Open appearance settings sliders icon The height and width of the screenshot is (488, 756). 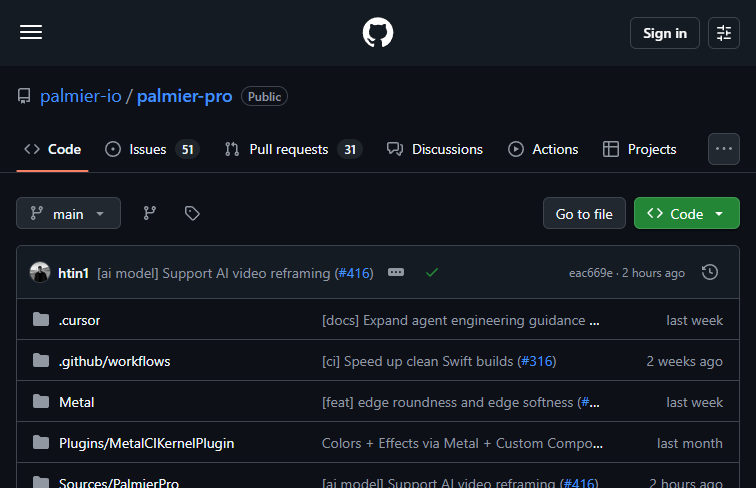(x=723, y=33)
